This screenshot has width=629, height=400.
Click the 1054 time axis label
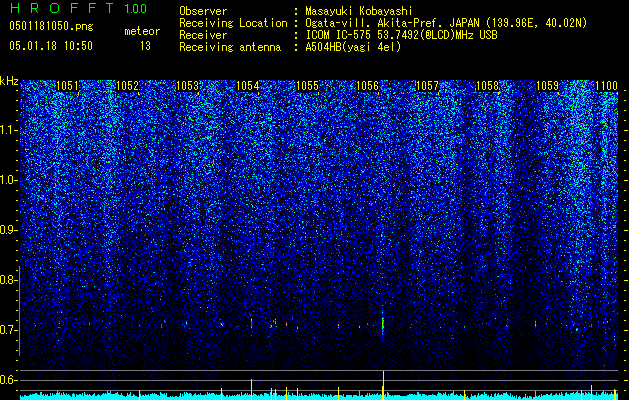click(x=248, y=86)
